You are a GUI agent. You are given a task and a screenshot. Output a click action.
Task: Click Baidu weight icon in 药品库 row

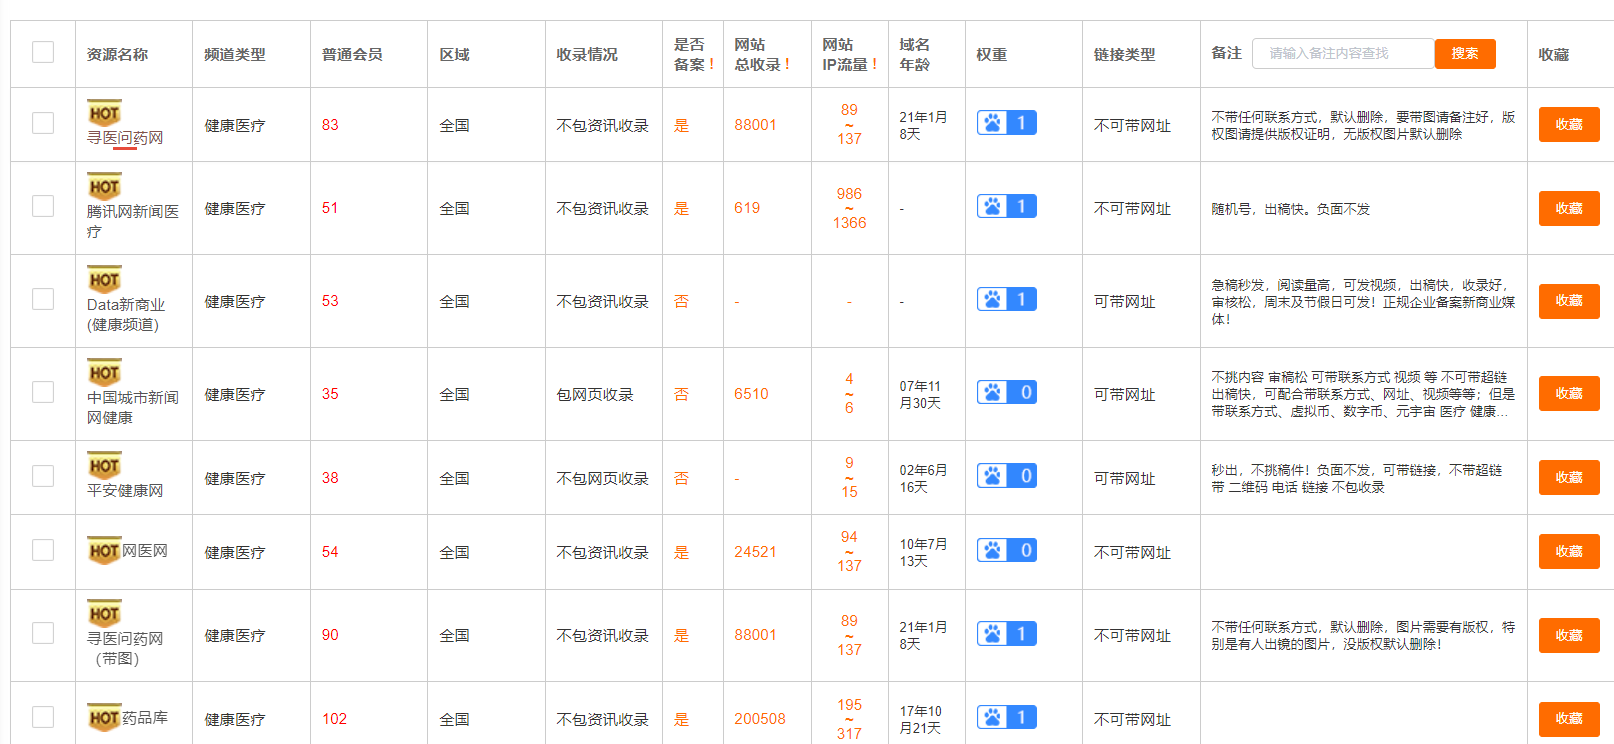1006,717
